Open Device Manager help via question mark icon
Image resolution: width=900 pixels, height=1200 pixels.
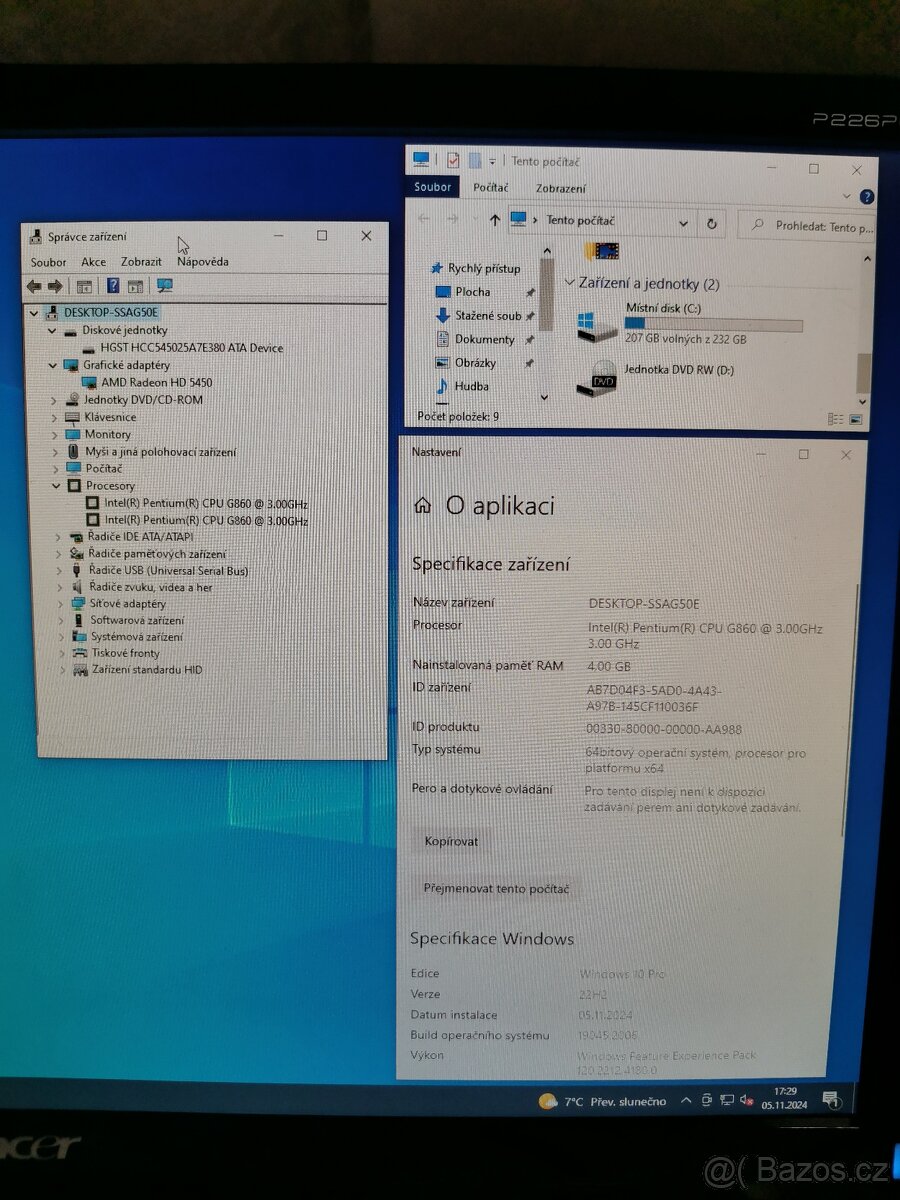click(113, 287)
